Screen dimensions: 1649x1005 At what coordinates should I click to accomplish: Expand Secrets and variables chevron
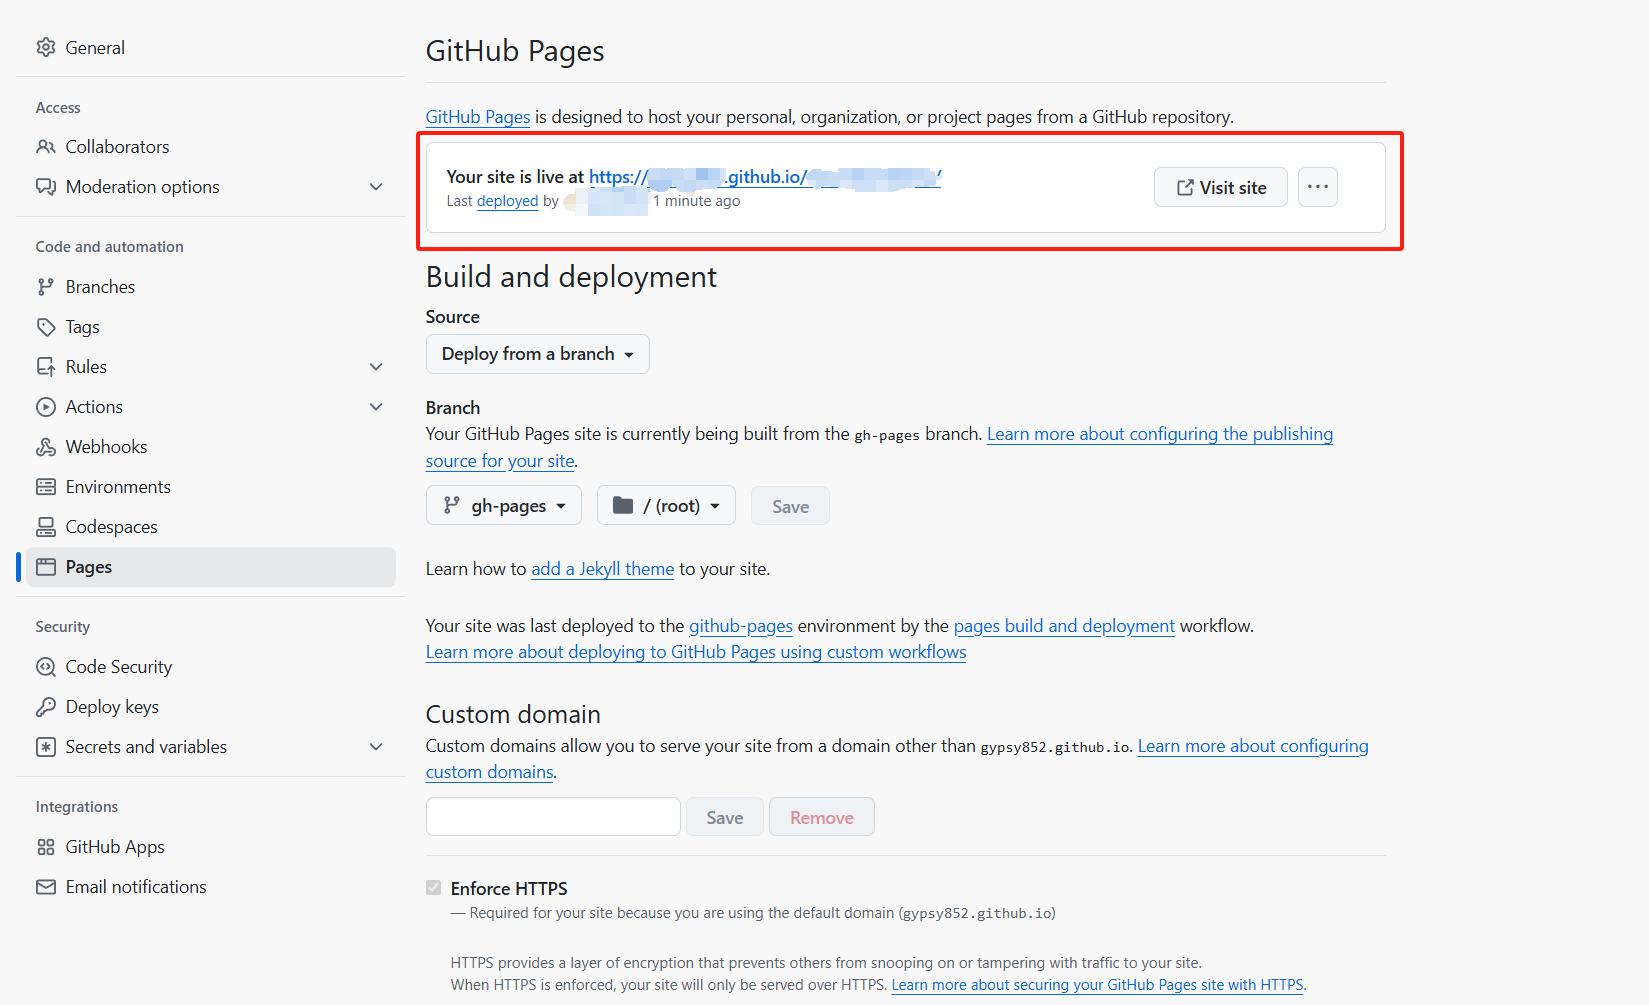point(376,747)
